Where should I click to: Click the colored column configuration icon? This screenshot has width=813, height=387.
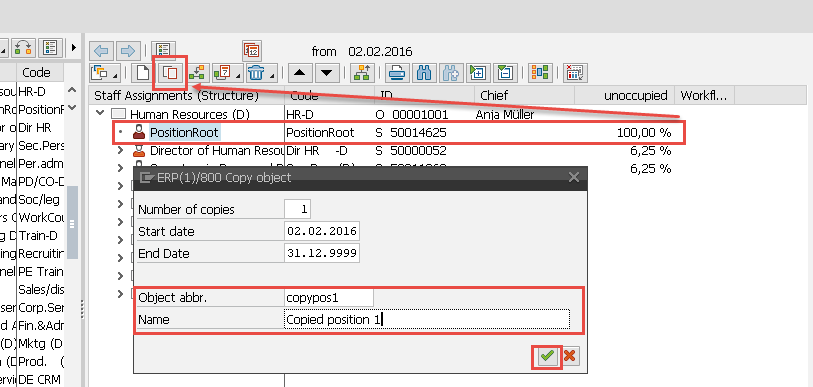[540, 73]
